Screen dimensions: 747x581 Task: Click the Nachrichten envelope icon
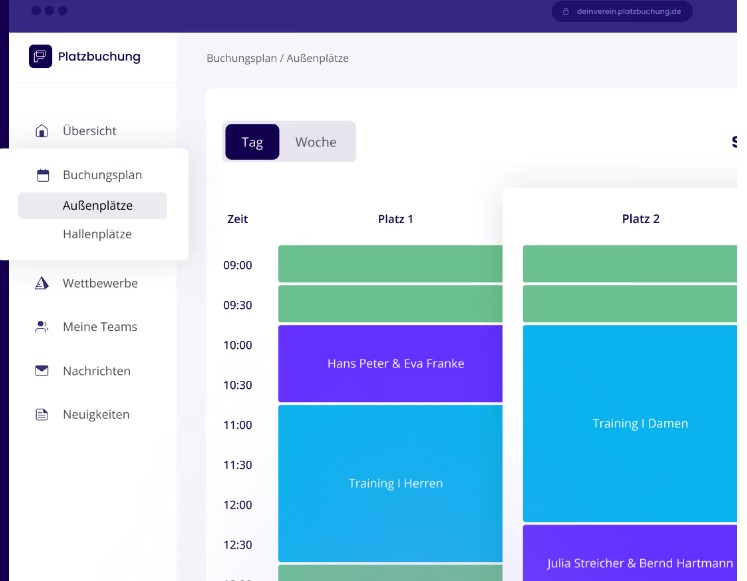[42, 371]
